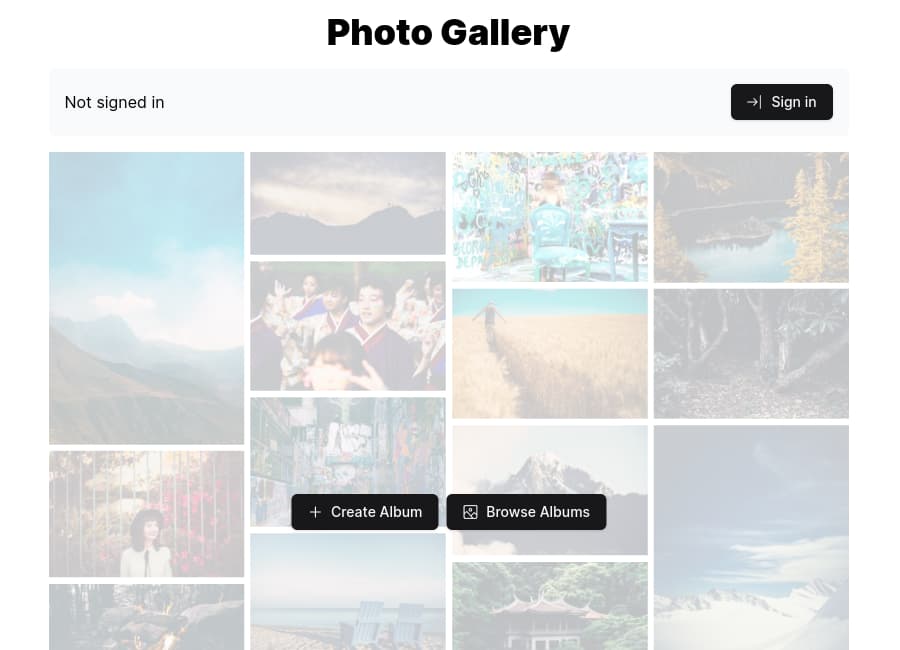The height and width of the screenshot is (650, 900).
Task: Click the sign-in arrow icon
Action: pos(754,102)
